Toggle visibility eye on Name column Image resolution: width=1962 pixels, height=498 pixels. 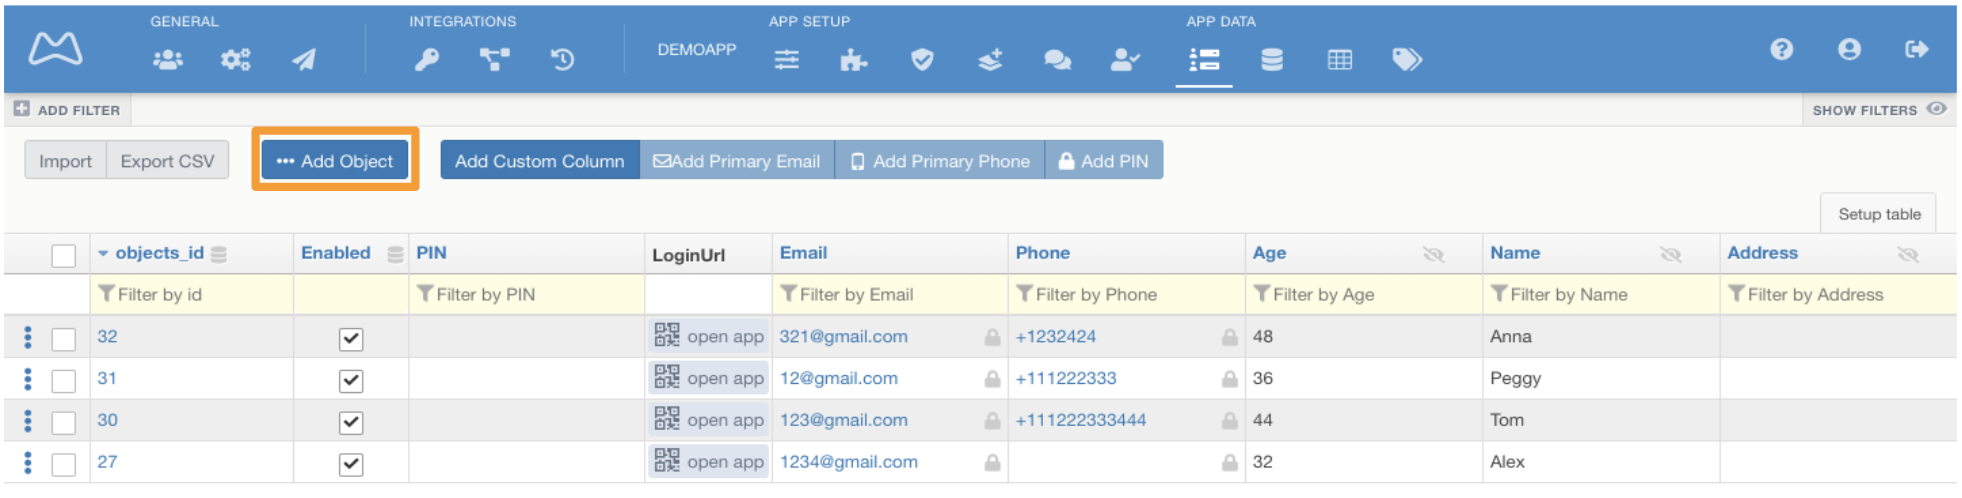coord(1671,255)
